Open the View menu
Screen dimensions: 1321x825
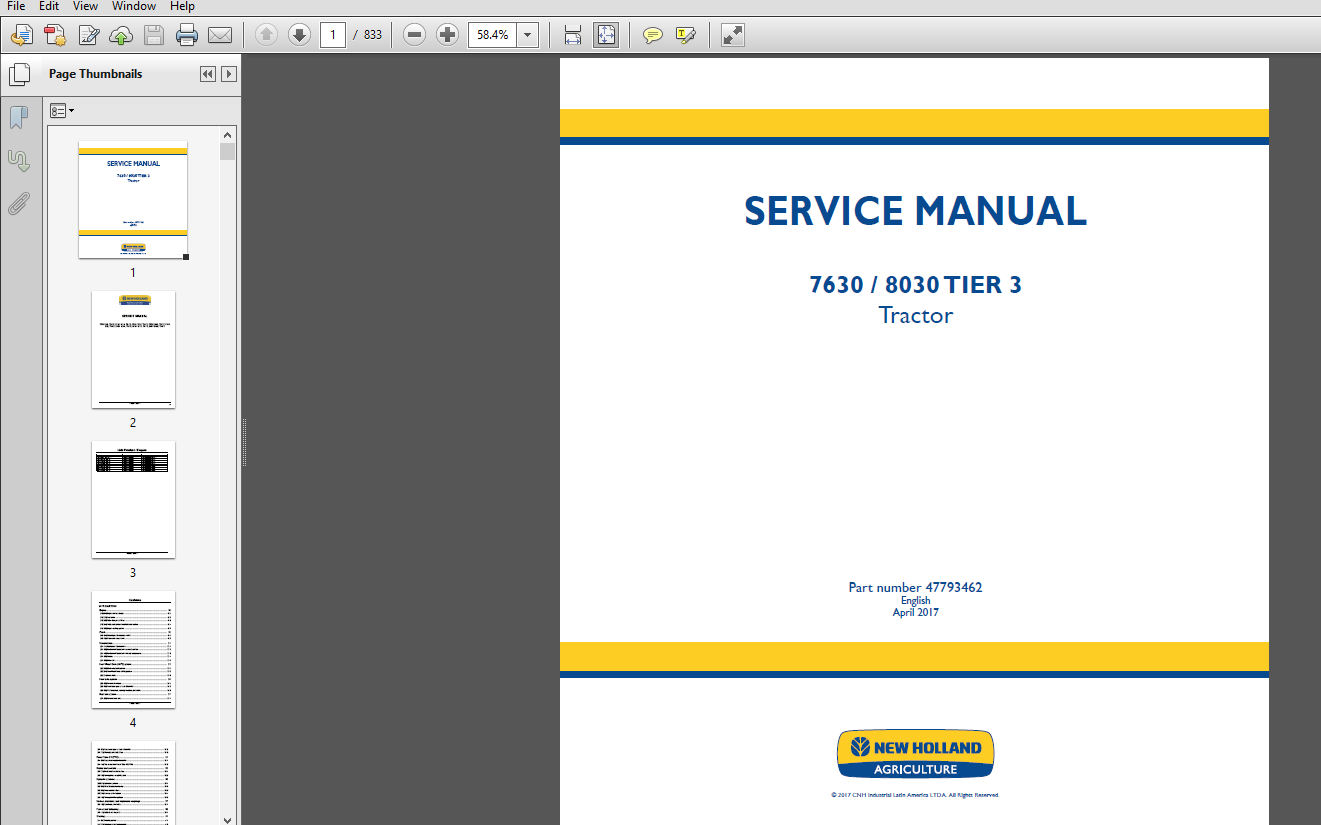pyautogui.click(x=84, y=6)
